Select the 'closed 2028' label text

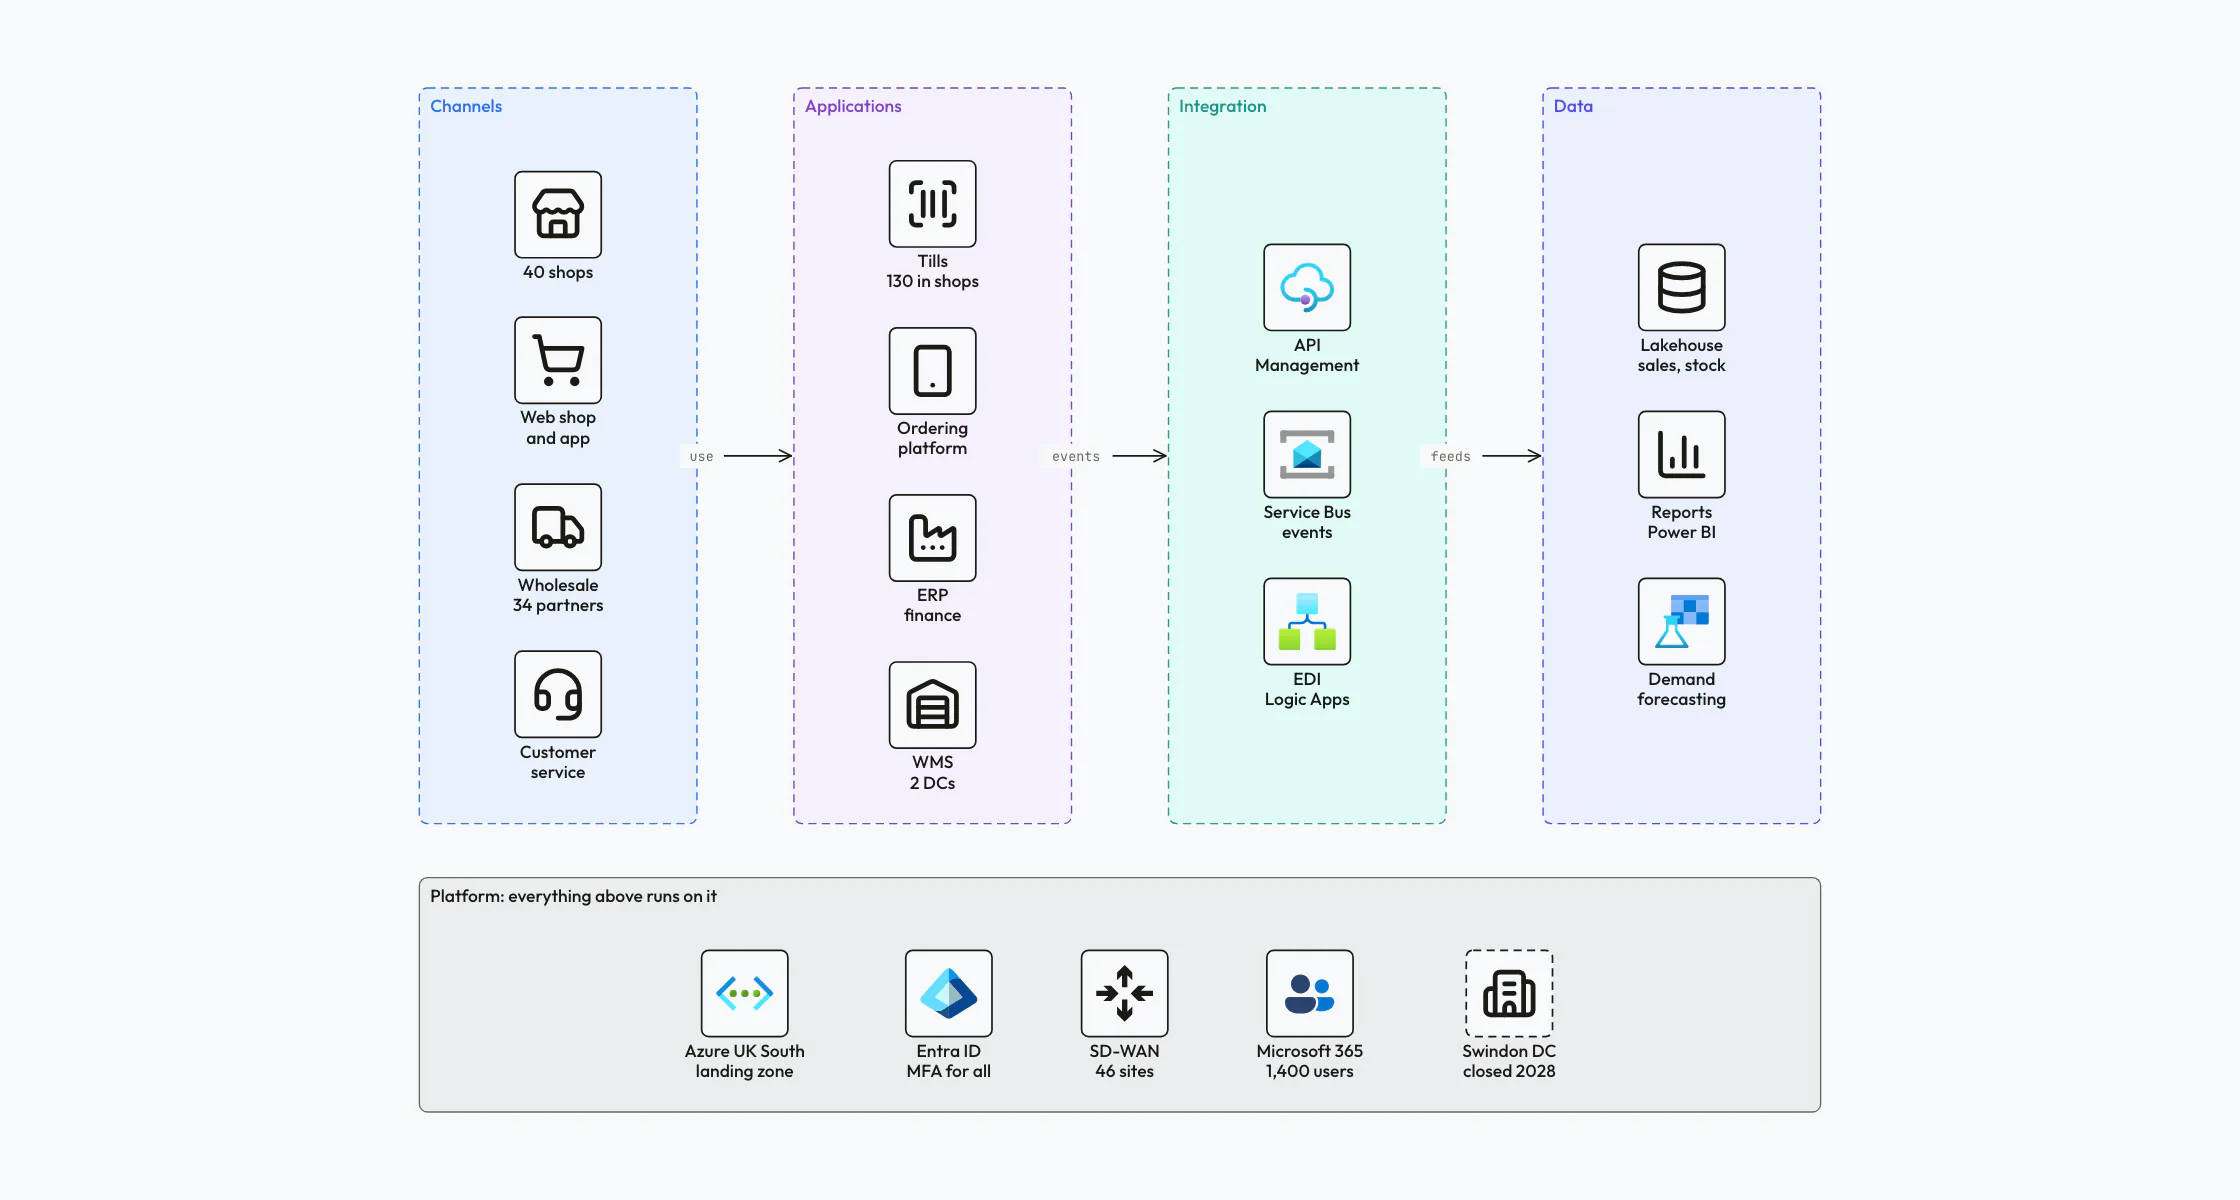point(1509,1071)
